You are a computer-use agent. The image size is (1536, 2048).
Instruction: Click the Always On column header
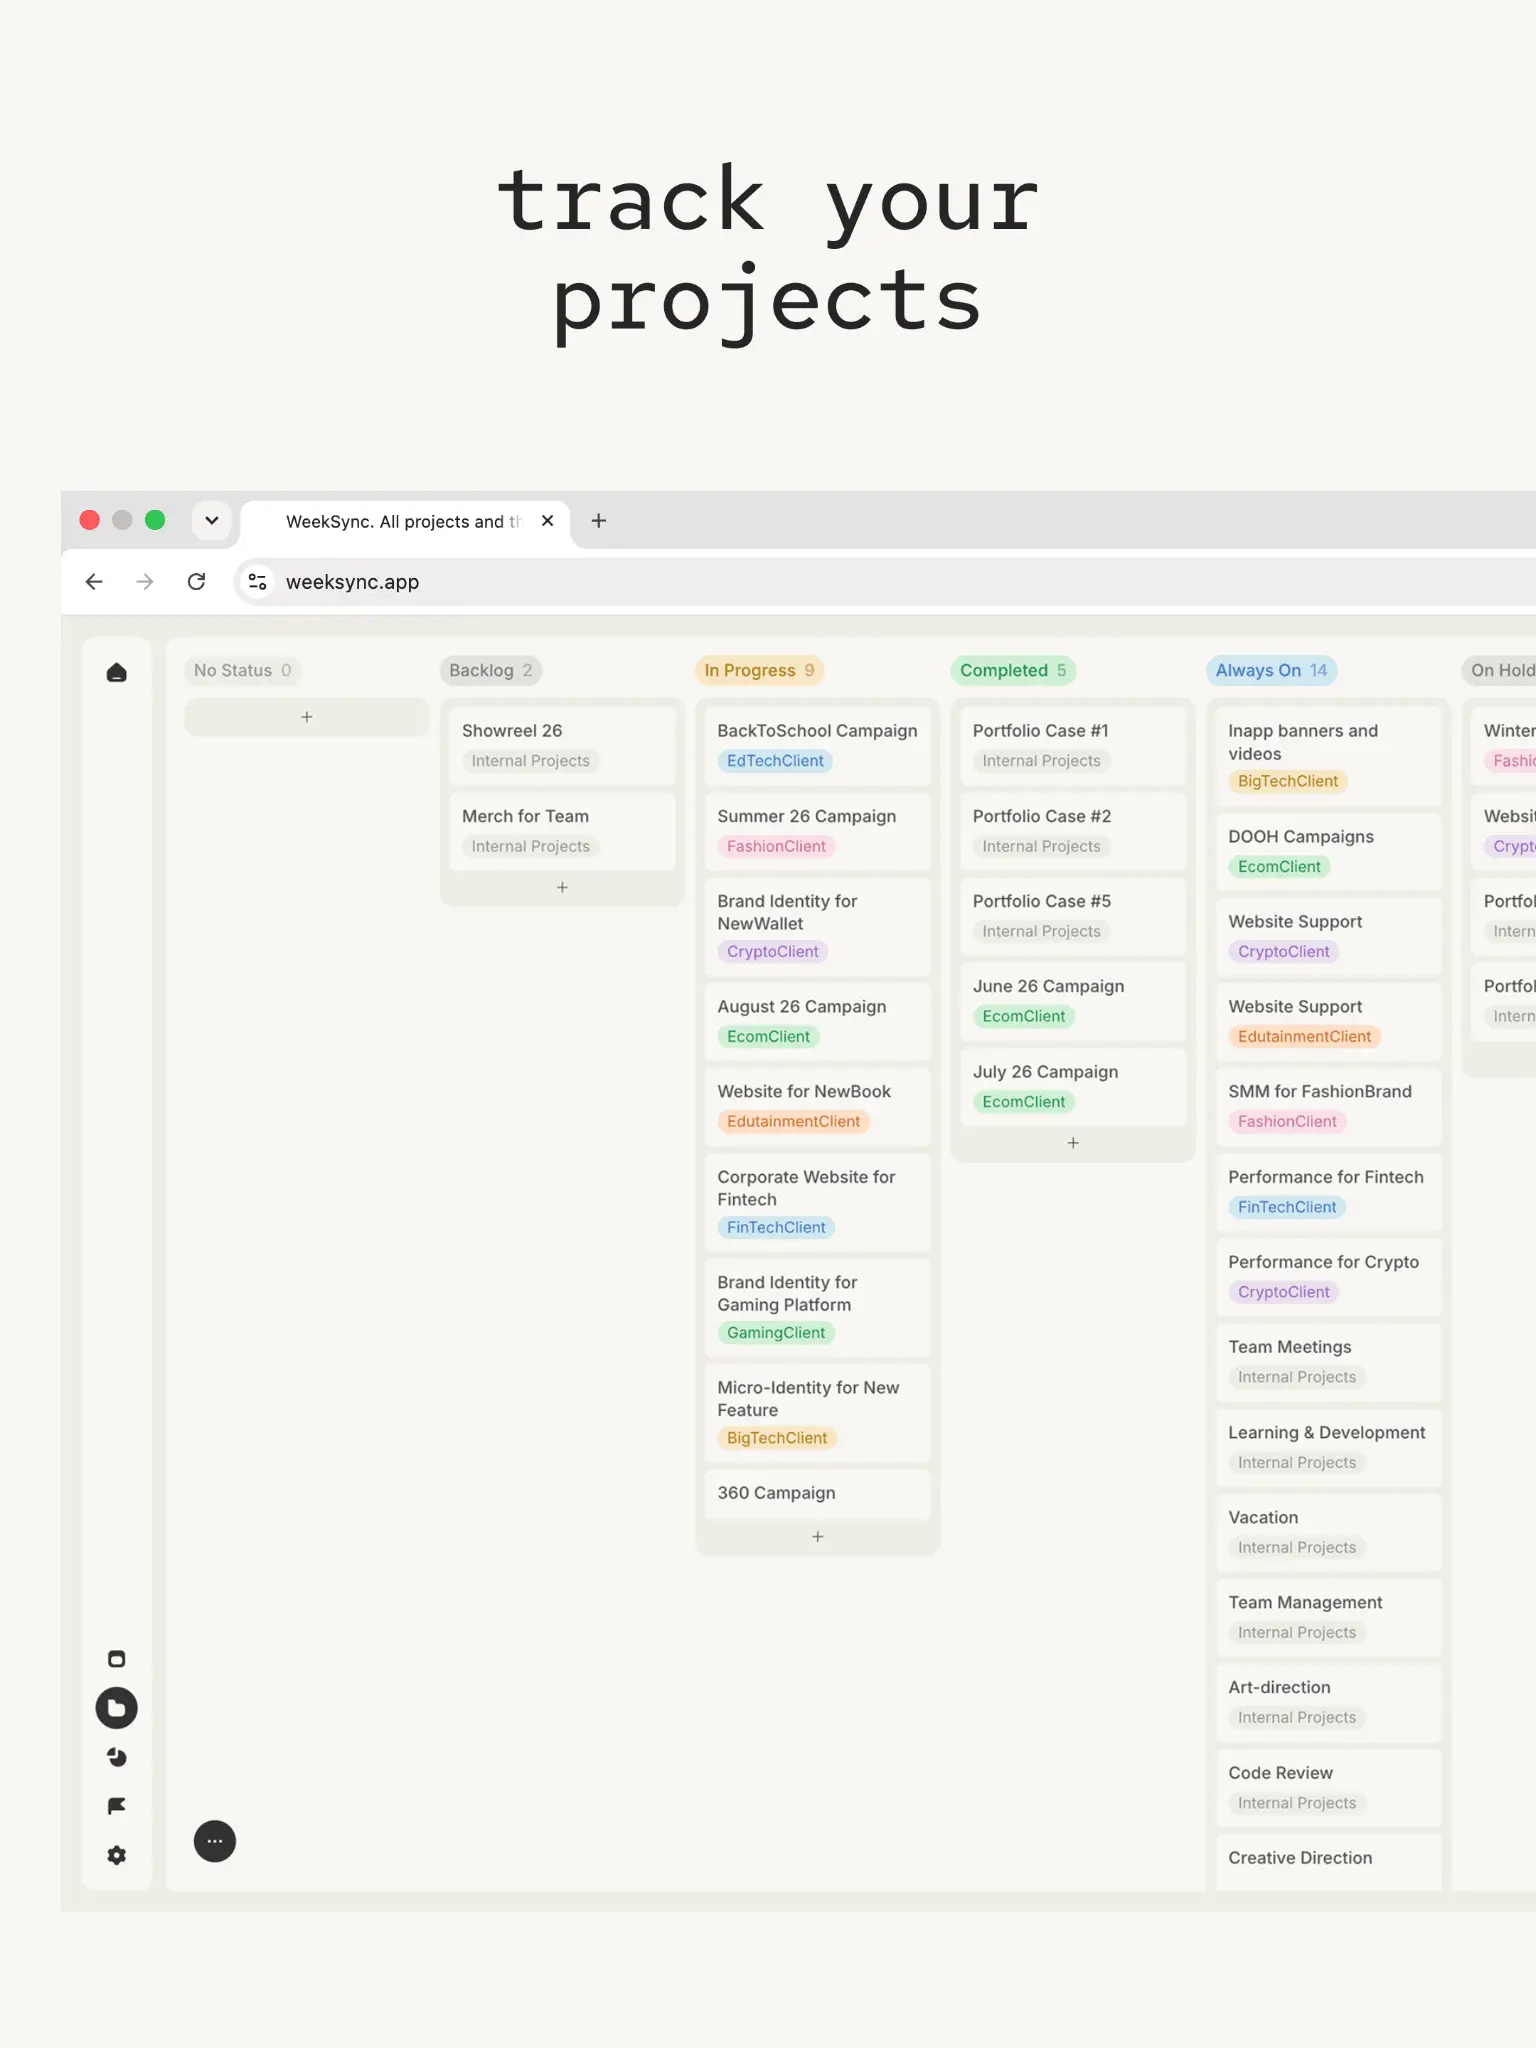coord(1271,671)
